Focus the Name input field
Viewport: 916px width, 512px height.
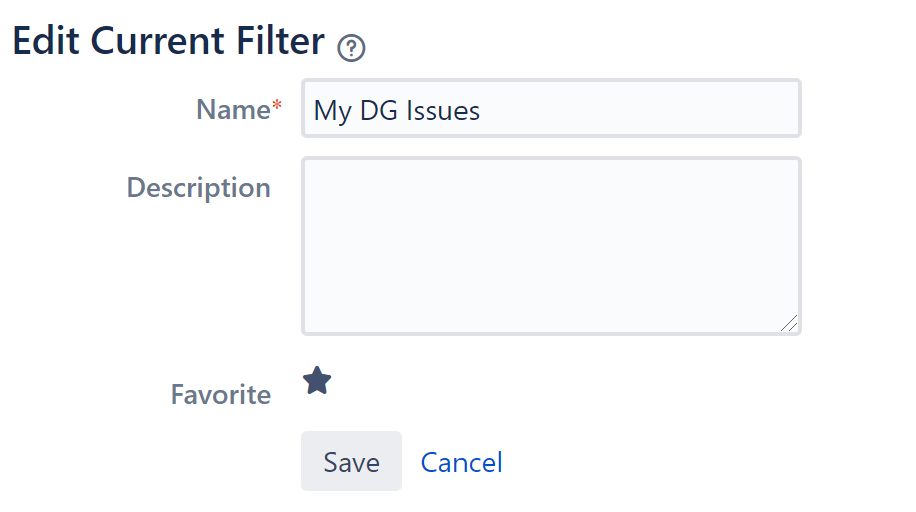551,108
